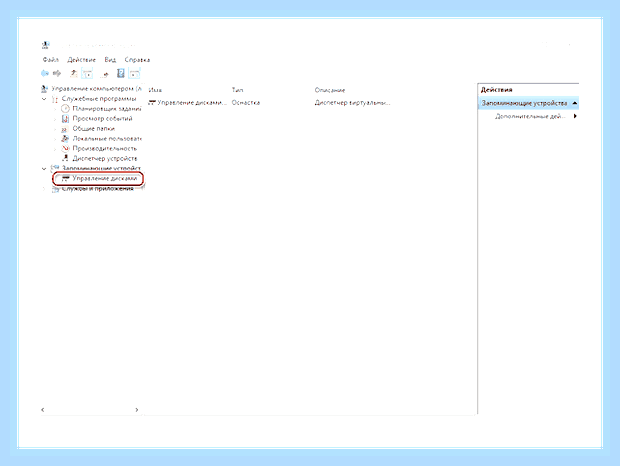Click the Службы и приложения icon in the tree
The width and height of the screenshot is (620, 466).
coord(56,189)
